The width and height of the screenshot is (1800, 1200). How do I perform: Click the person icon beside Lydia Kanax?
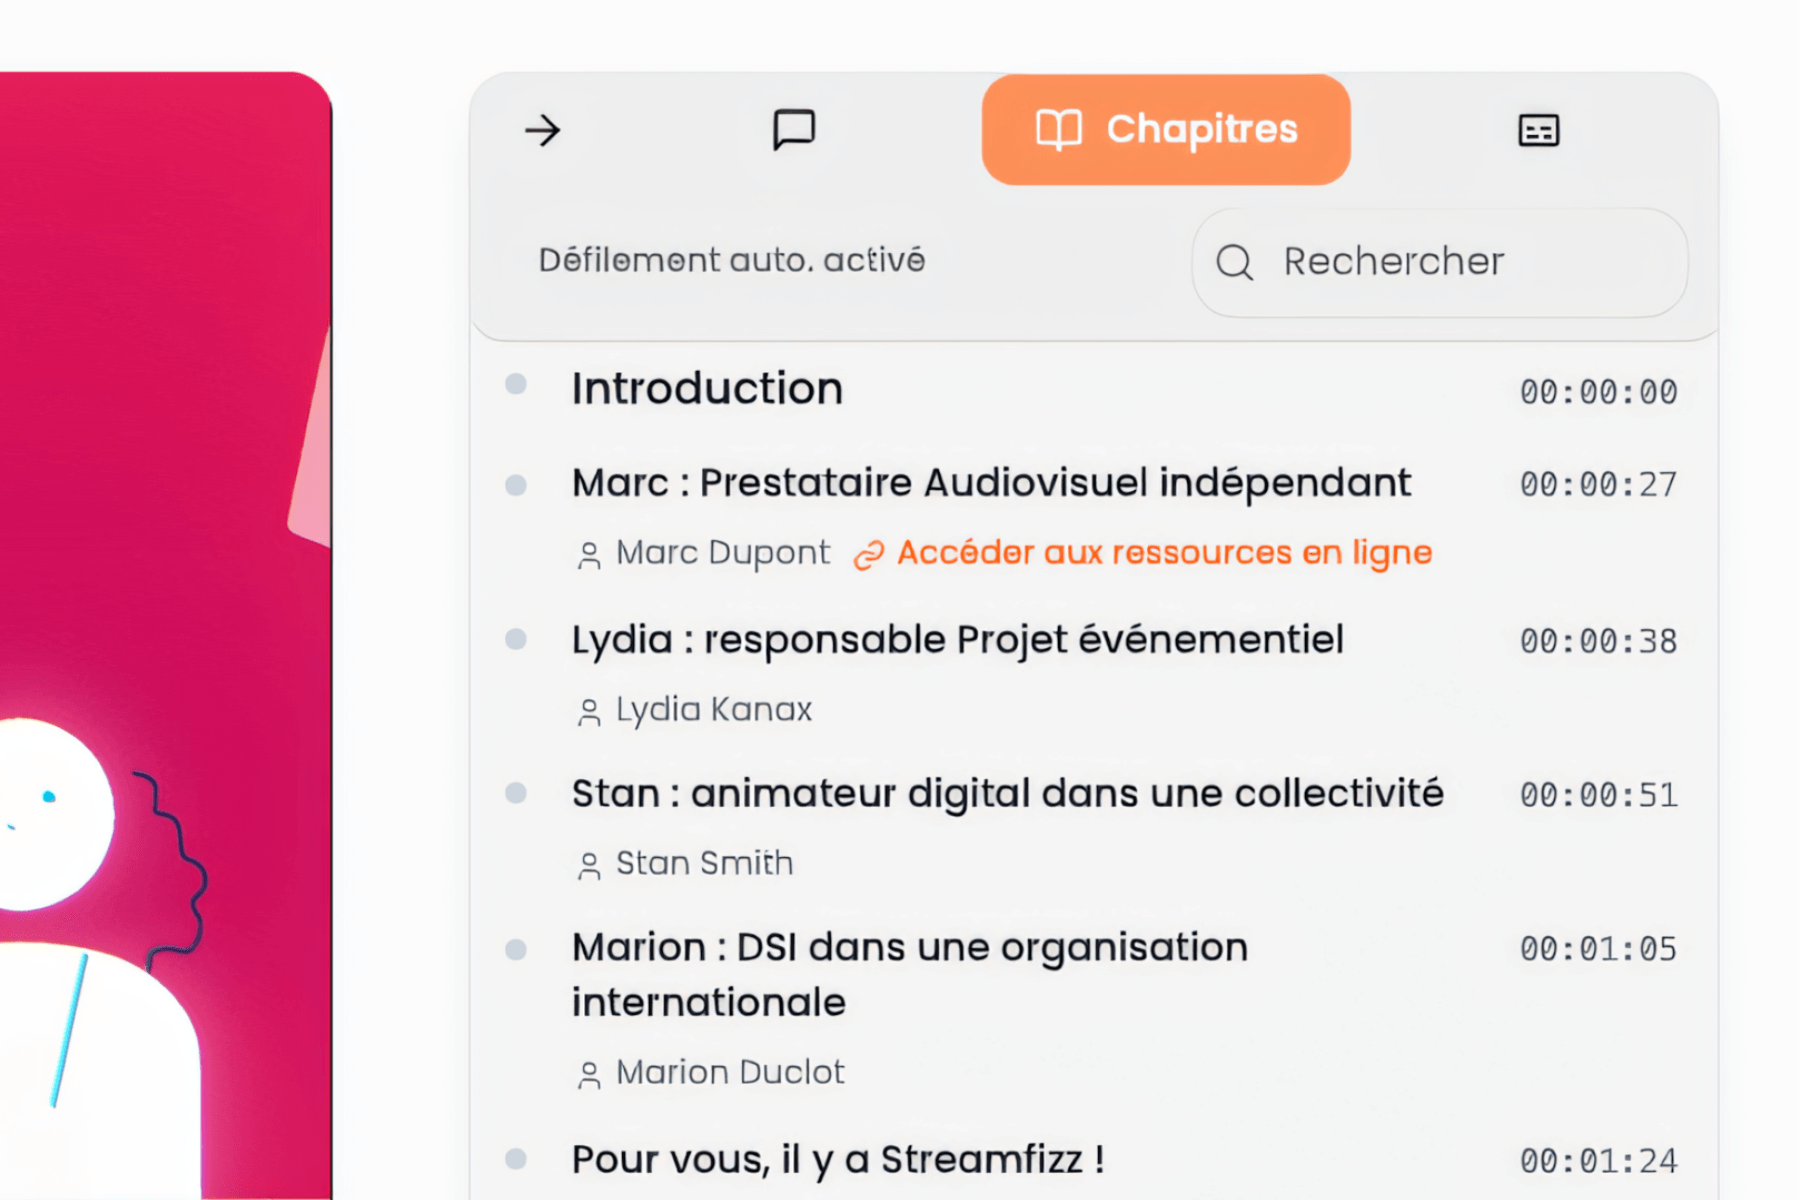point(588,710)
